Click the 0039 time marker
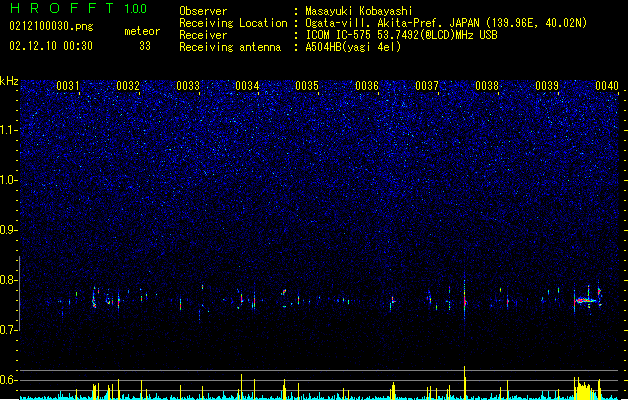 547,86
